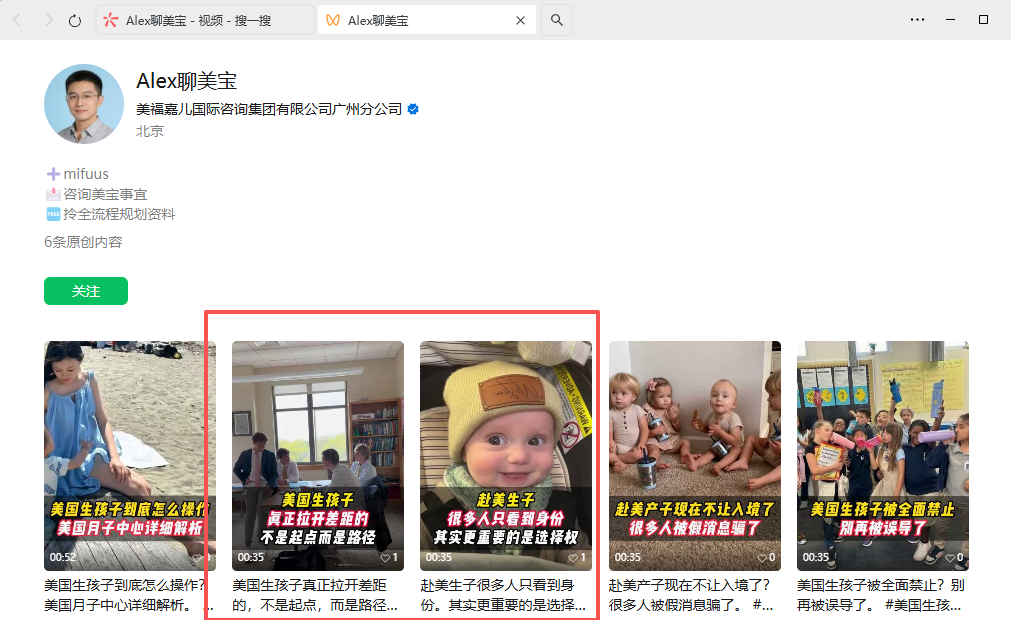Click the 咨询美宝事宜 line

[97, 194]
